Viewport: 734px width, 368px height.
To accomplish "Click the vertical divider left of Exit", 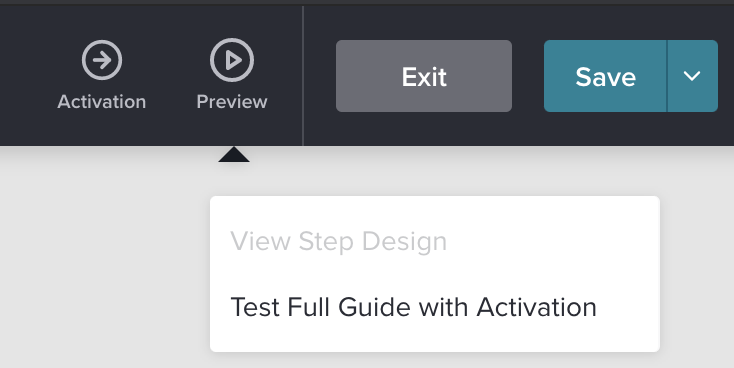I will [x=303, y=76].
